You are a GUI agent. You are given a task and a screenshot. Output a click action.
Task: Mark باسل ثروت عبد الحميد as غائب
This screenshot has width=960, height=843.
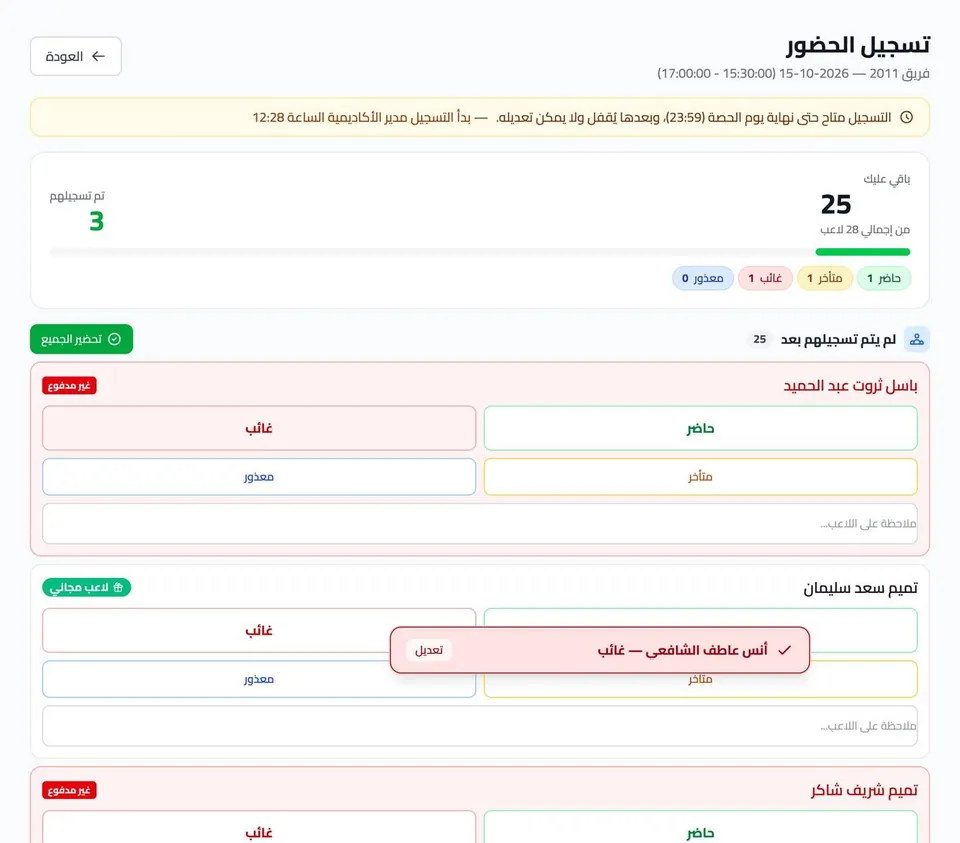point(259,429)
